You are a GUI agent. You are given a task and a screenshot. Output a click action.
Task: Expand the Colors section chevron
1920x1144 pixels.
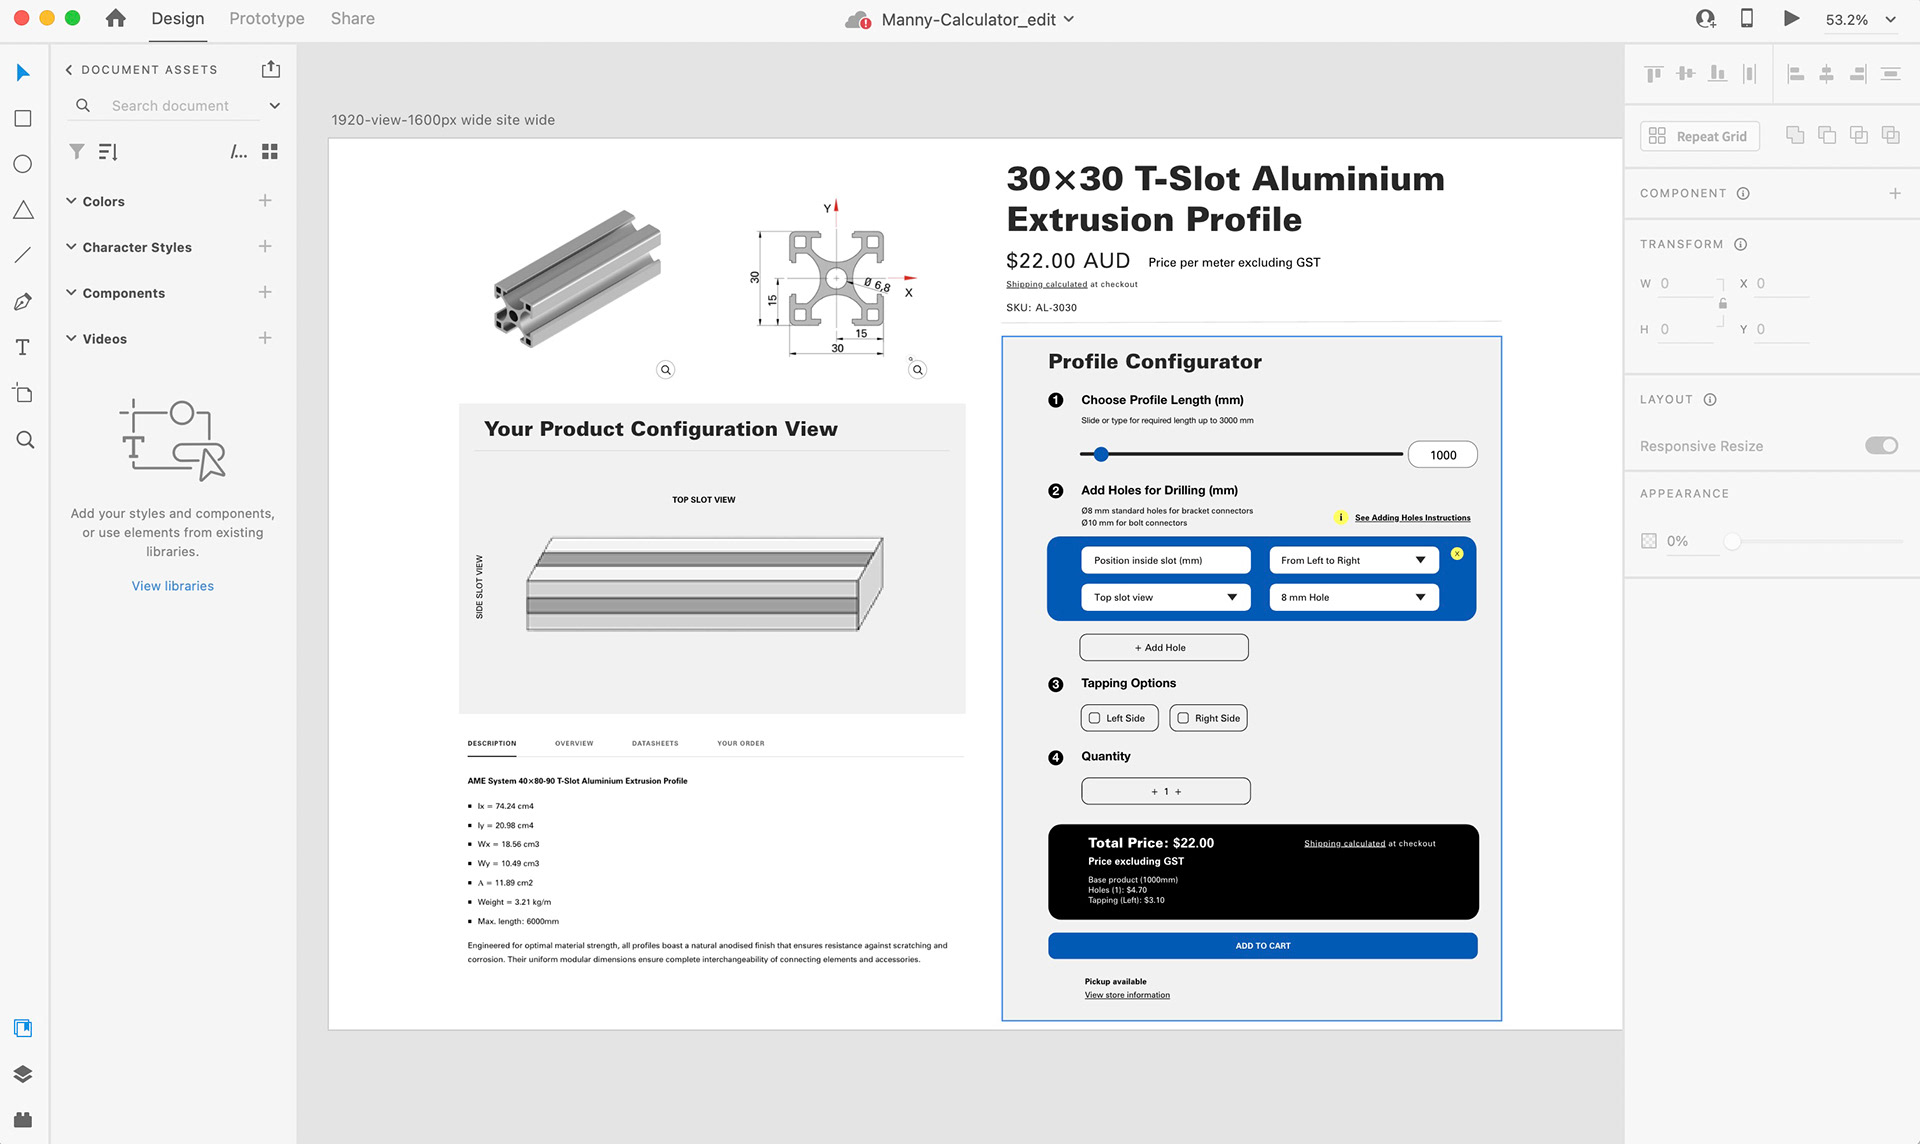(71, 201)
